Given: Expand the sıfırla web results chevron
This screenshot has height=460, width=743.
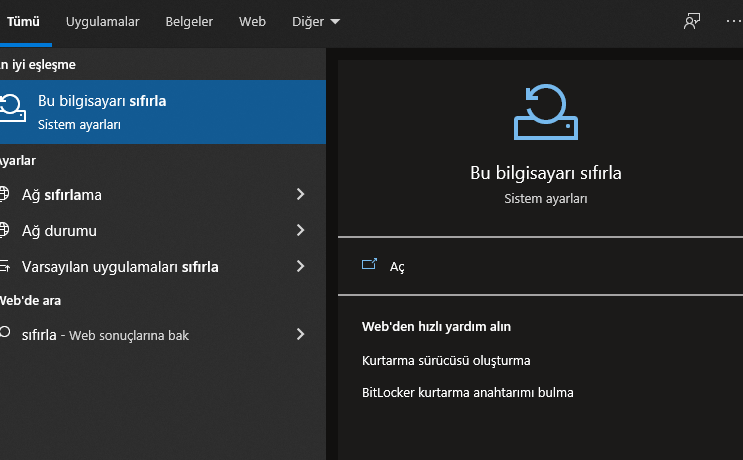Looking at the screenshot, I should tap(300, 335).
